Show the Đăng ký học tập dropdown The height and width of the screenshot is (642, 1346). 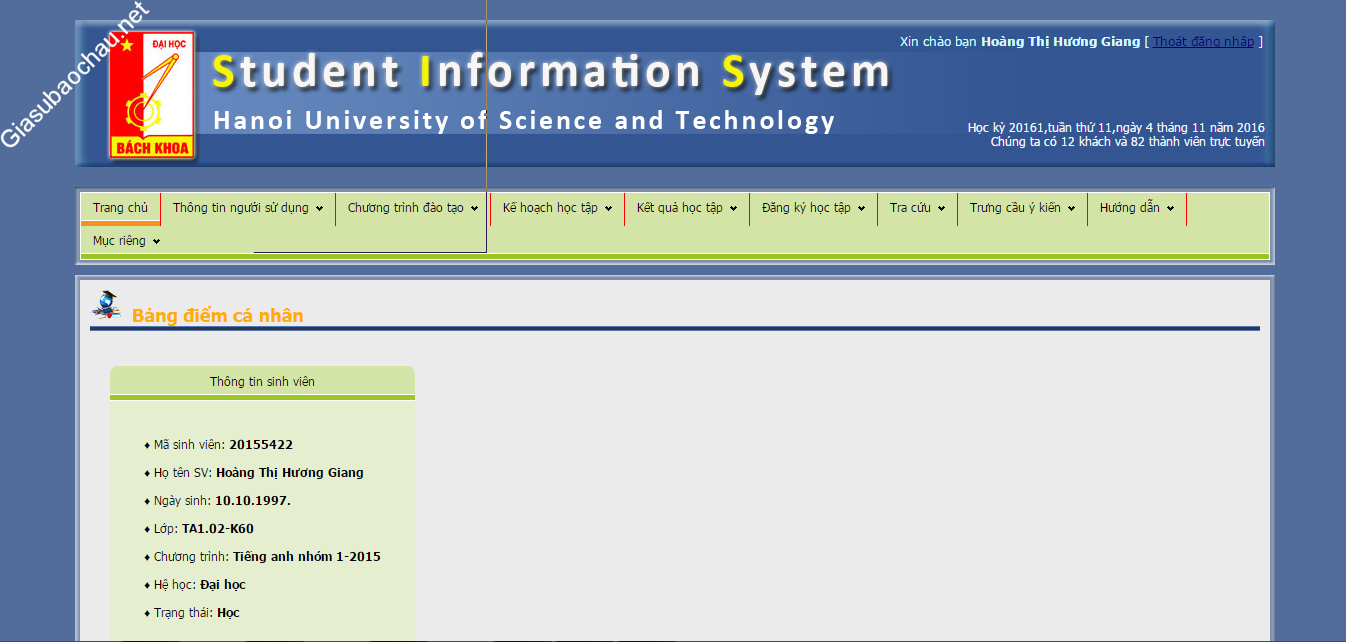click(x=812, y=208)
